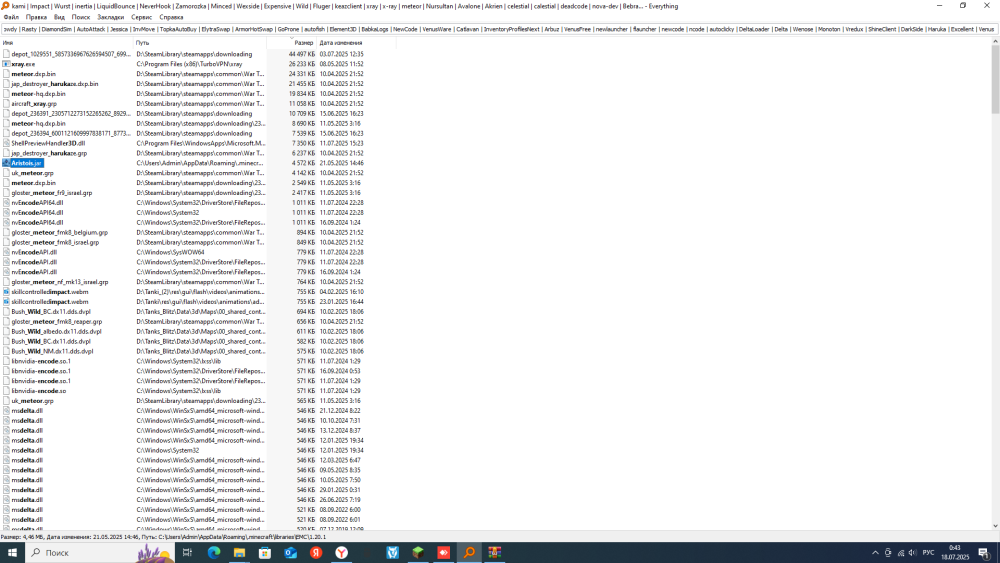
Task: Select the file gloster_meteor_fmk8_reaper.grp
Action: (57, 322)
